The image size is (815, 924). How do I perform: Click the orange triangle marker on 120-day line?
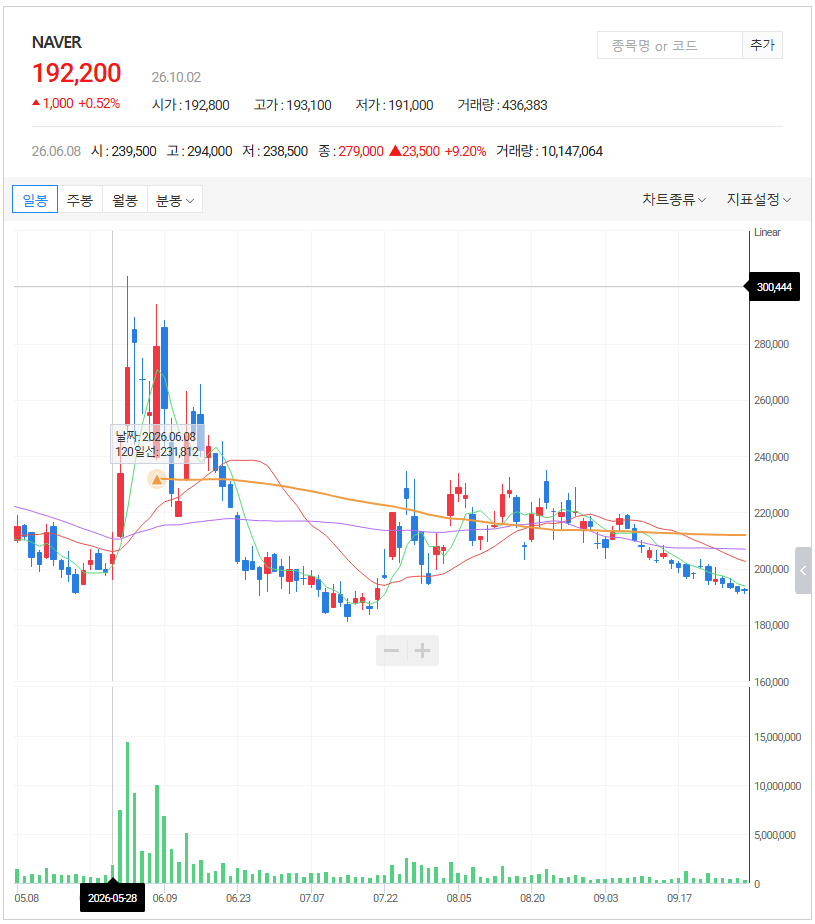157,480
